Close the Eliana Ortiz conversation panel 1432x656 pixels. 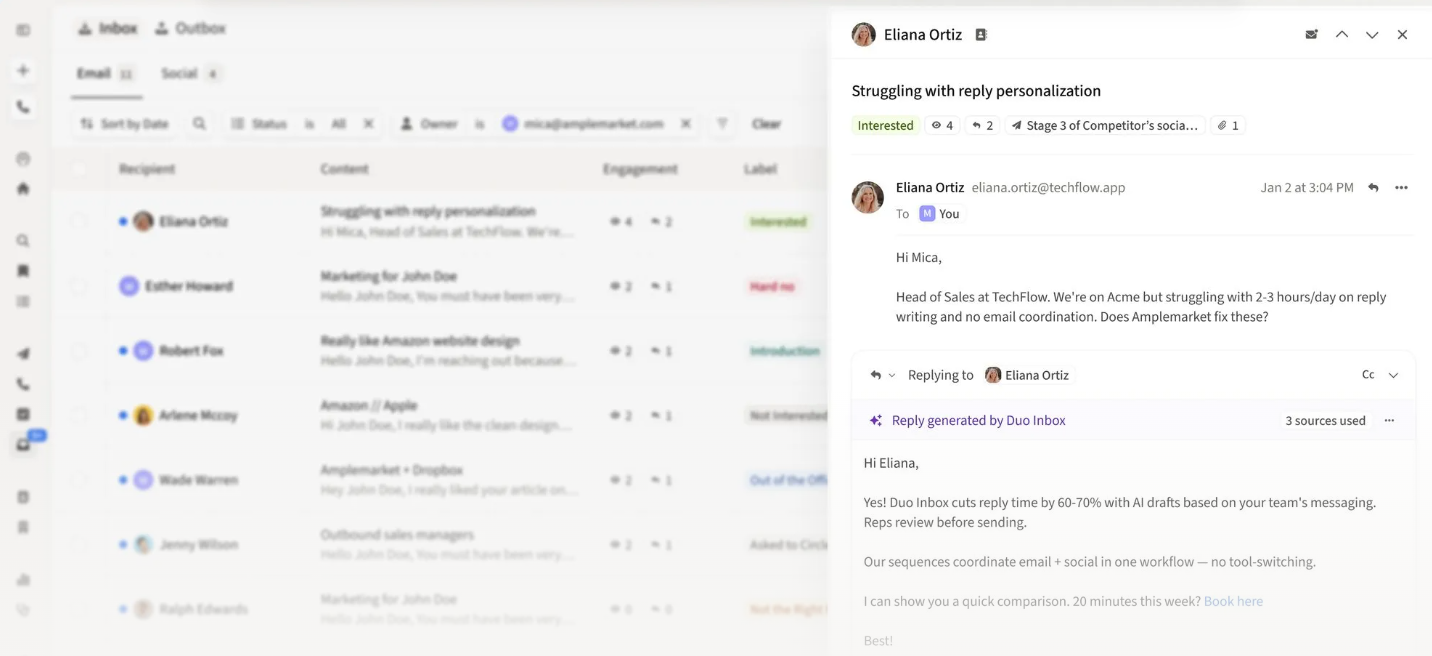(x=1402, y=34)
